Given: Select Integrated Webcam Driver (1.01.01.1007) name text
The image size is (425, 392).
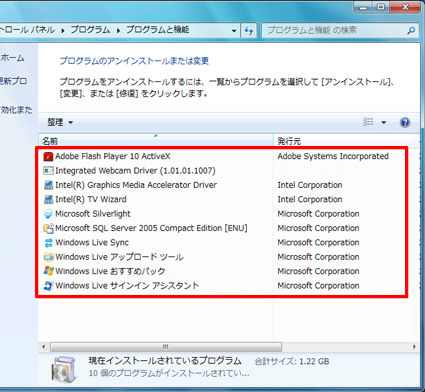Looking at the screenshot, I should click(x=135, y=171).
